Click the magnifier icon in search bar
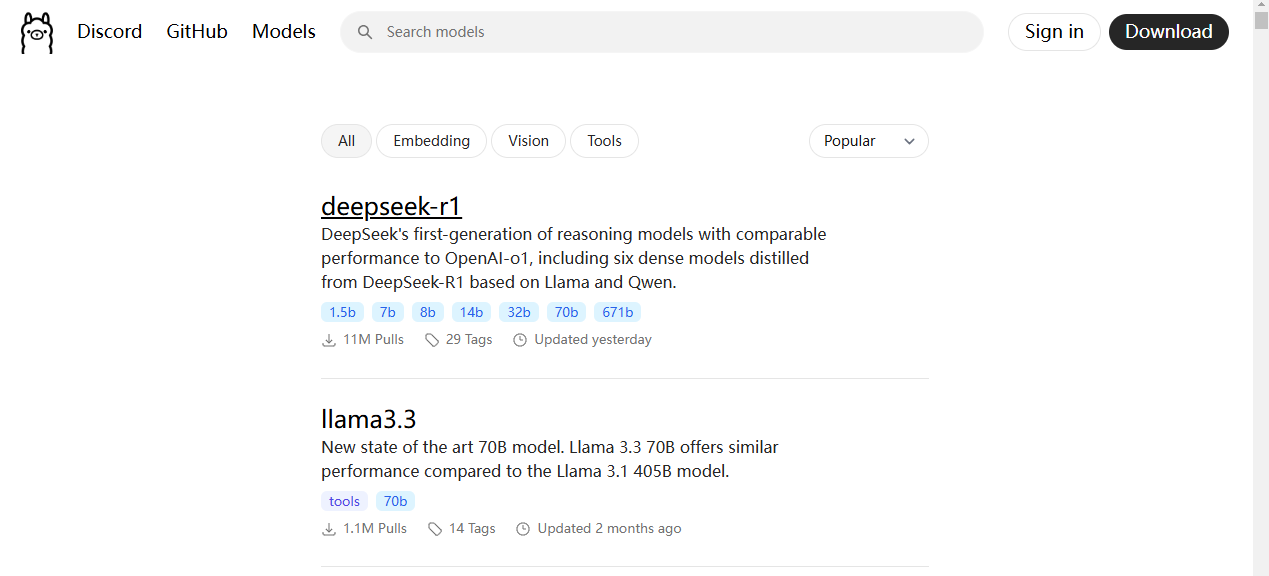The height and width of the screenshot is (576, 1269). (x=365, y=32)
